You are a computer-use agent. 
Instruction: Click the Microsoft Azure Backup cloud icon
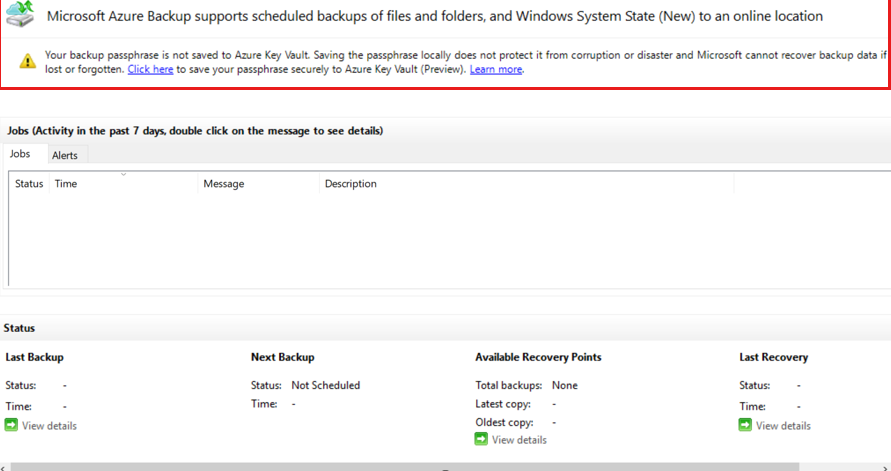click(21, 15)
